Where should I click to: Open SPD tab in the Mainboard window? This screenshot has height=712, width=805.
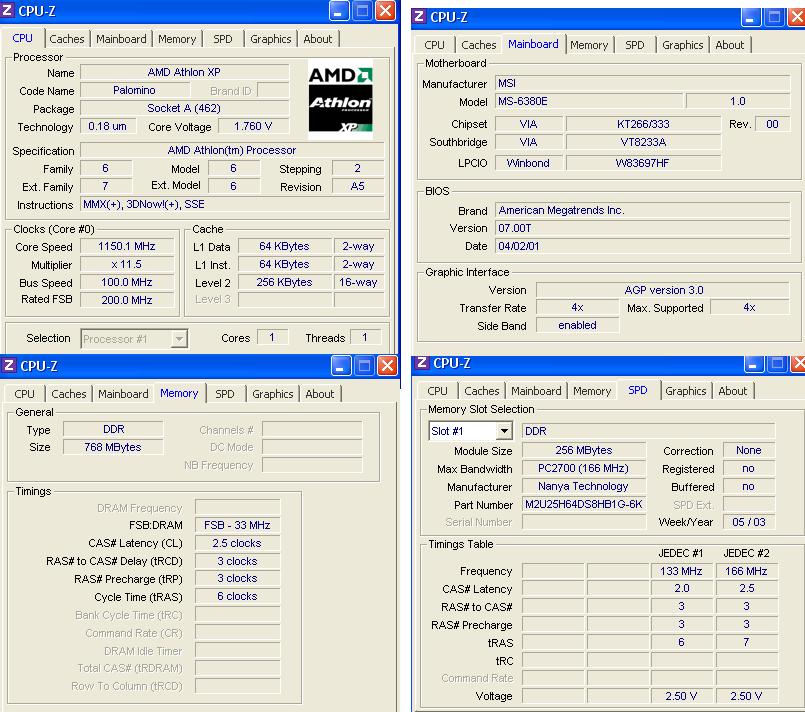[635, 45]
